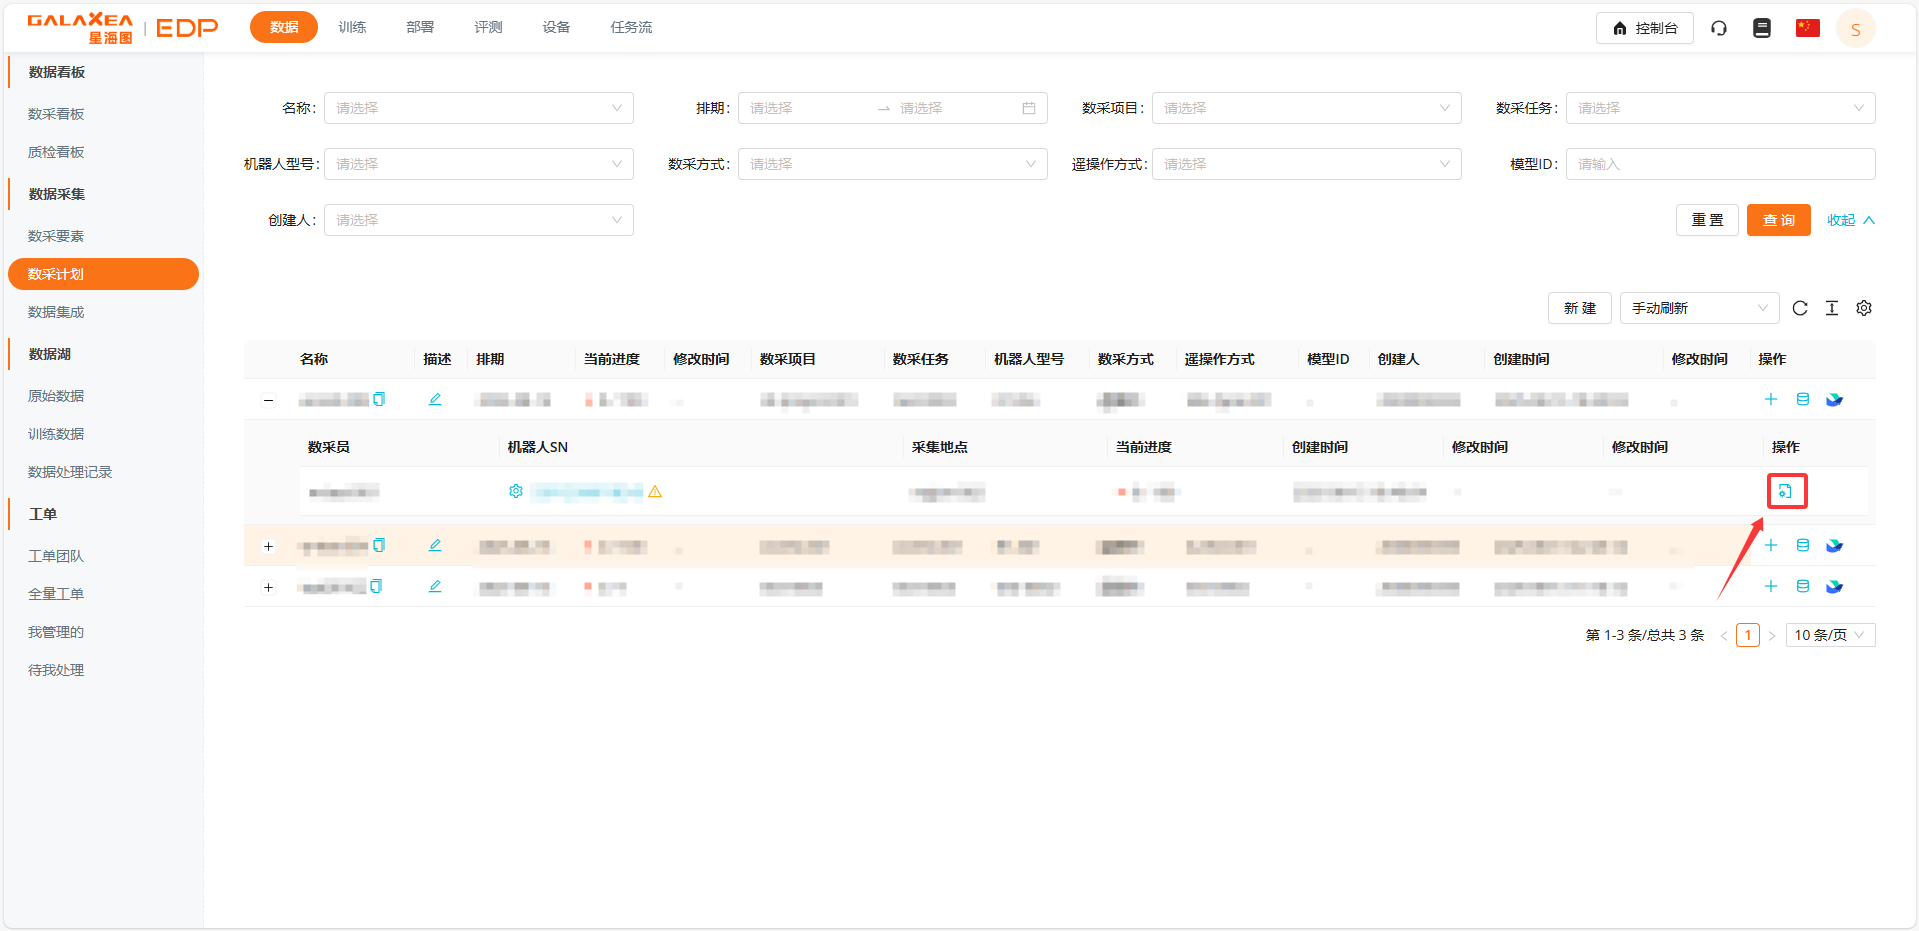Open the 10 条/页 page size dropdown
1919x931 pixels.
[1829, 635]
